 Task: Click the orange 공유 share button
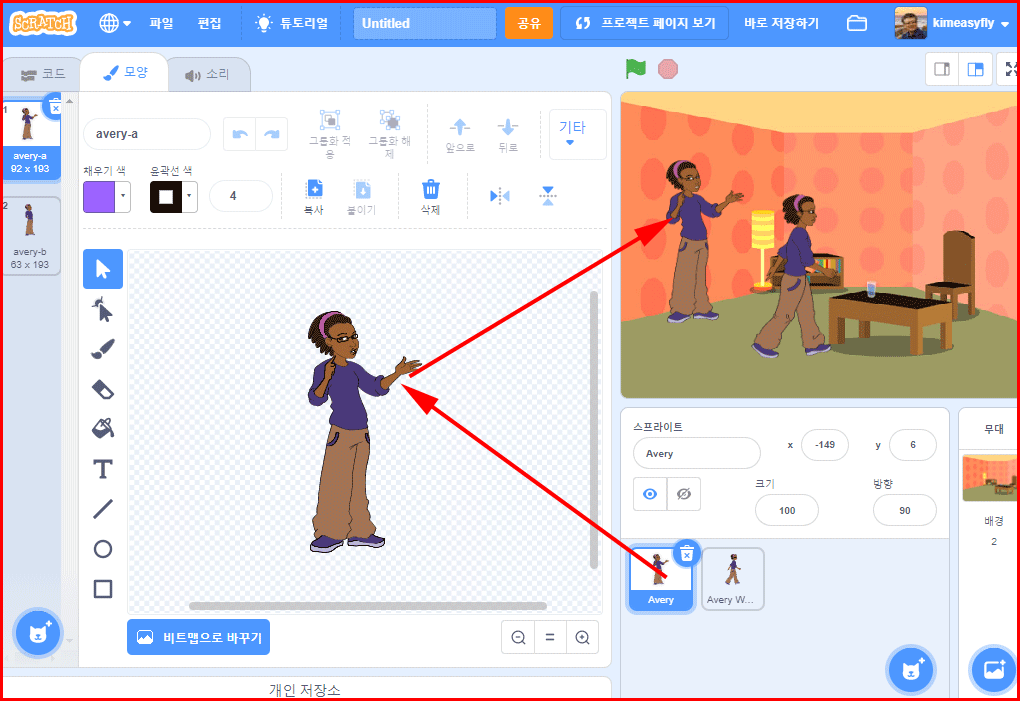tap(529, 23)
